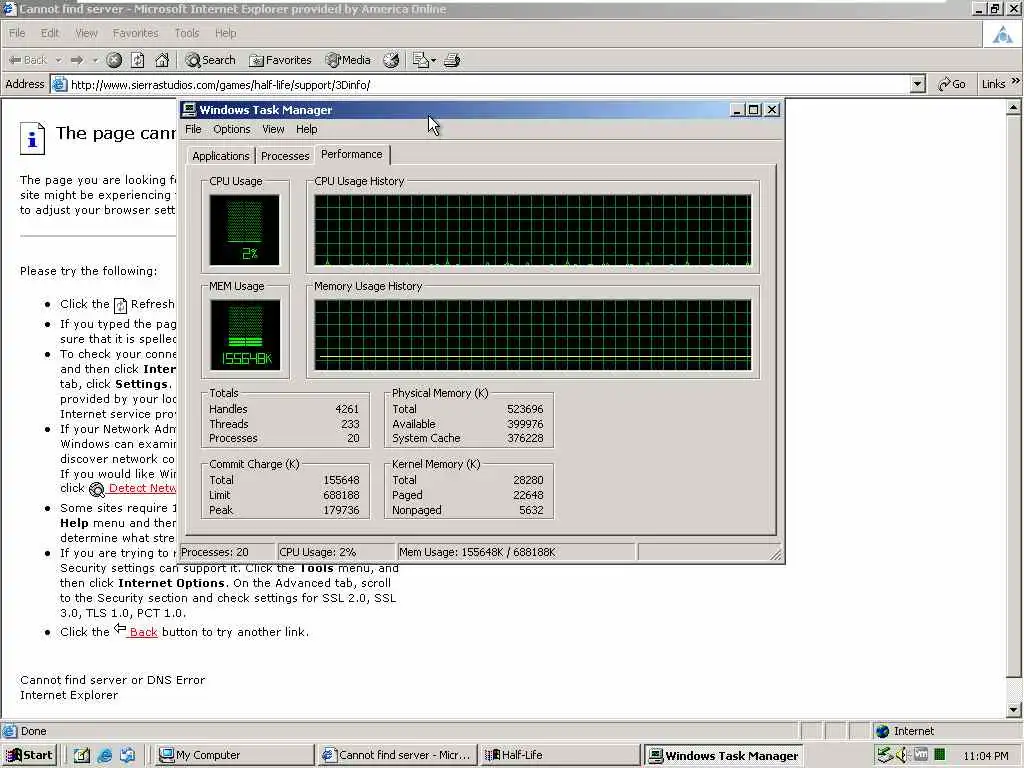Click the History icon in IE toolbar
Image resolution: width=1024 pixels, height=768 pixels.
pyautogui.click(x=391, y=60)
